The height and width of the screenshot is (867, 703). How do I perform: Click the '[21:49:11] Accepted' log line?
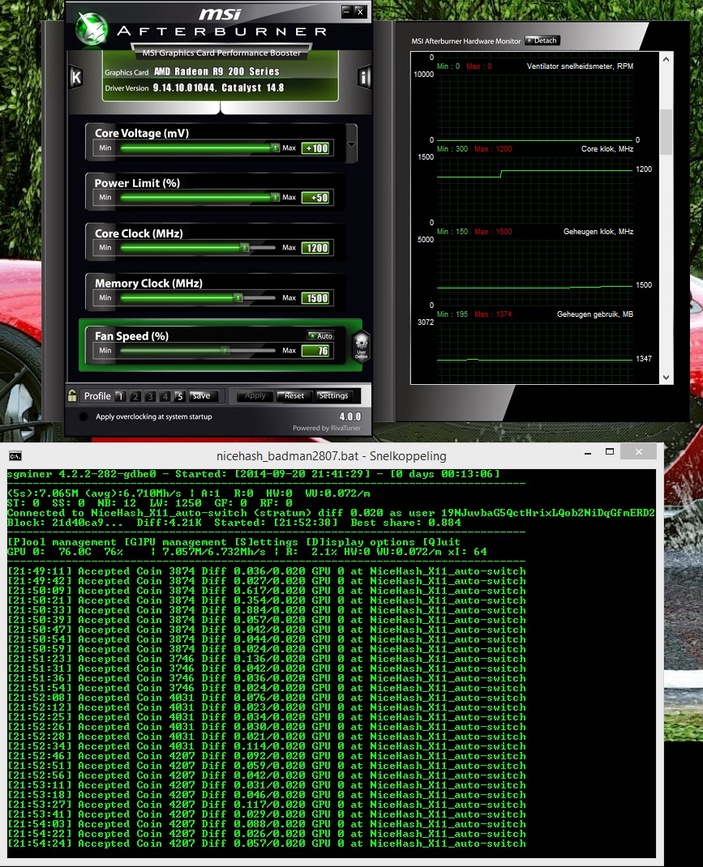point(267,571)
